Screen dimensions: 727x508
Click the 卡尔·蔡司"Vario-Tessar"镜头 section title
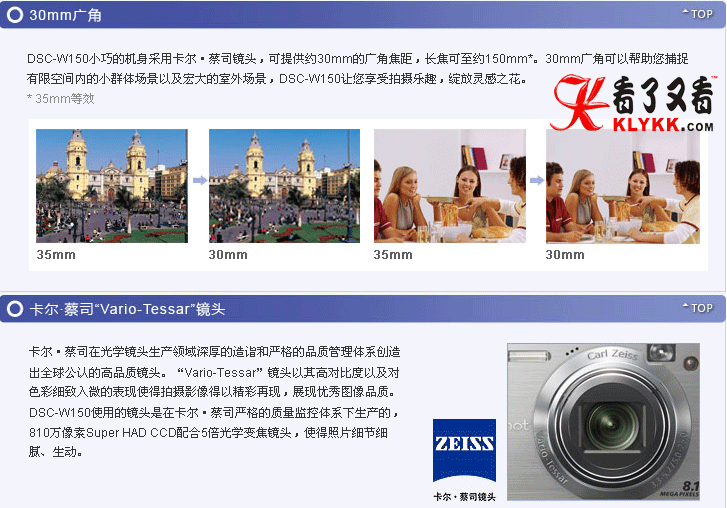(x=127, y=309)
